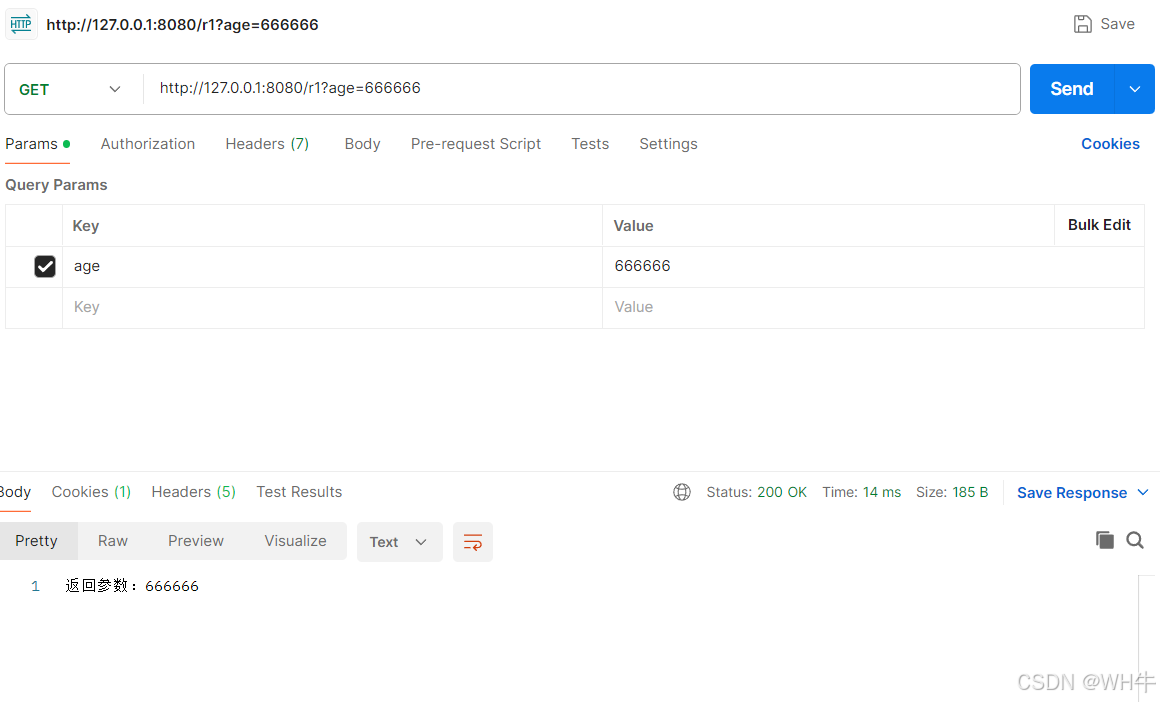1160x702 pixels.
Task: Open the Test Results tab
Action: (299, 492)
